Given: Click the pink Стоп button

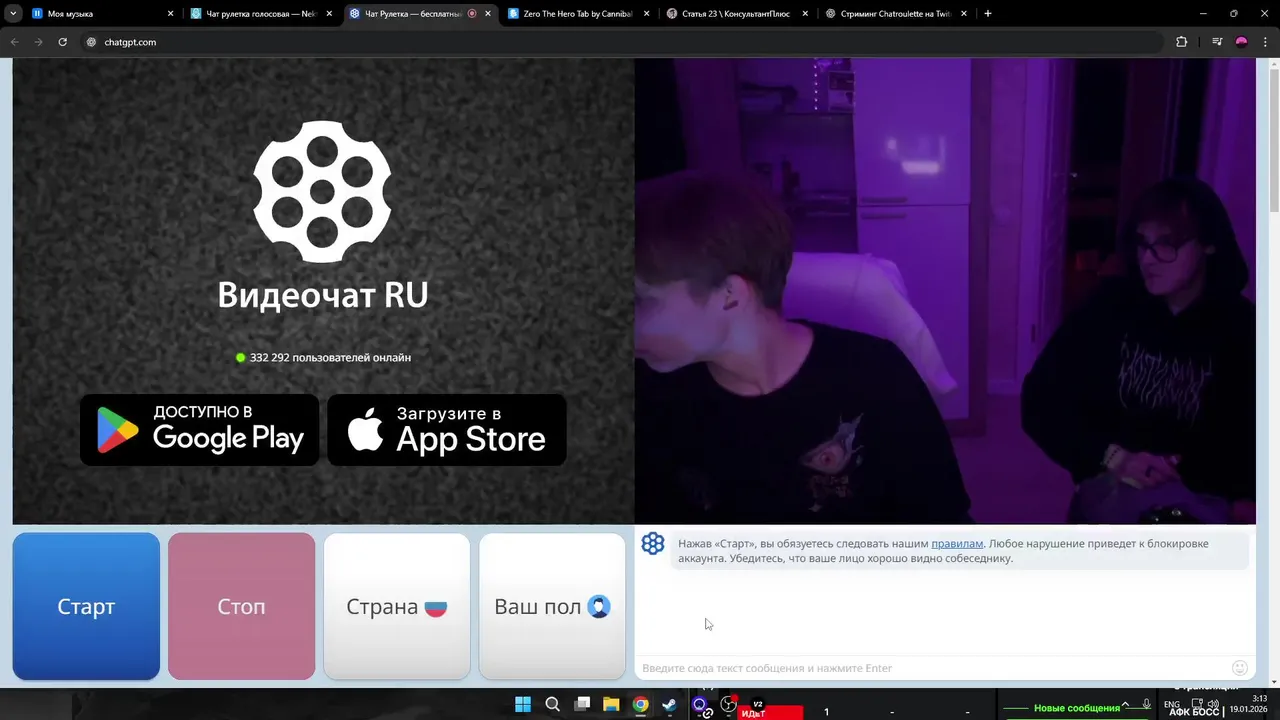Looking at the screenshot, I should click(241, 606).
